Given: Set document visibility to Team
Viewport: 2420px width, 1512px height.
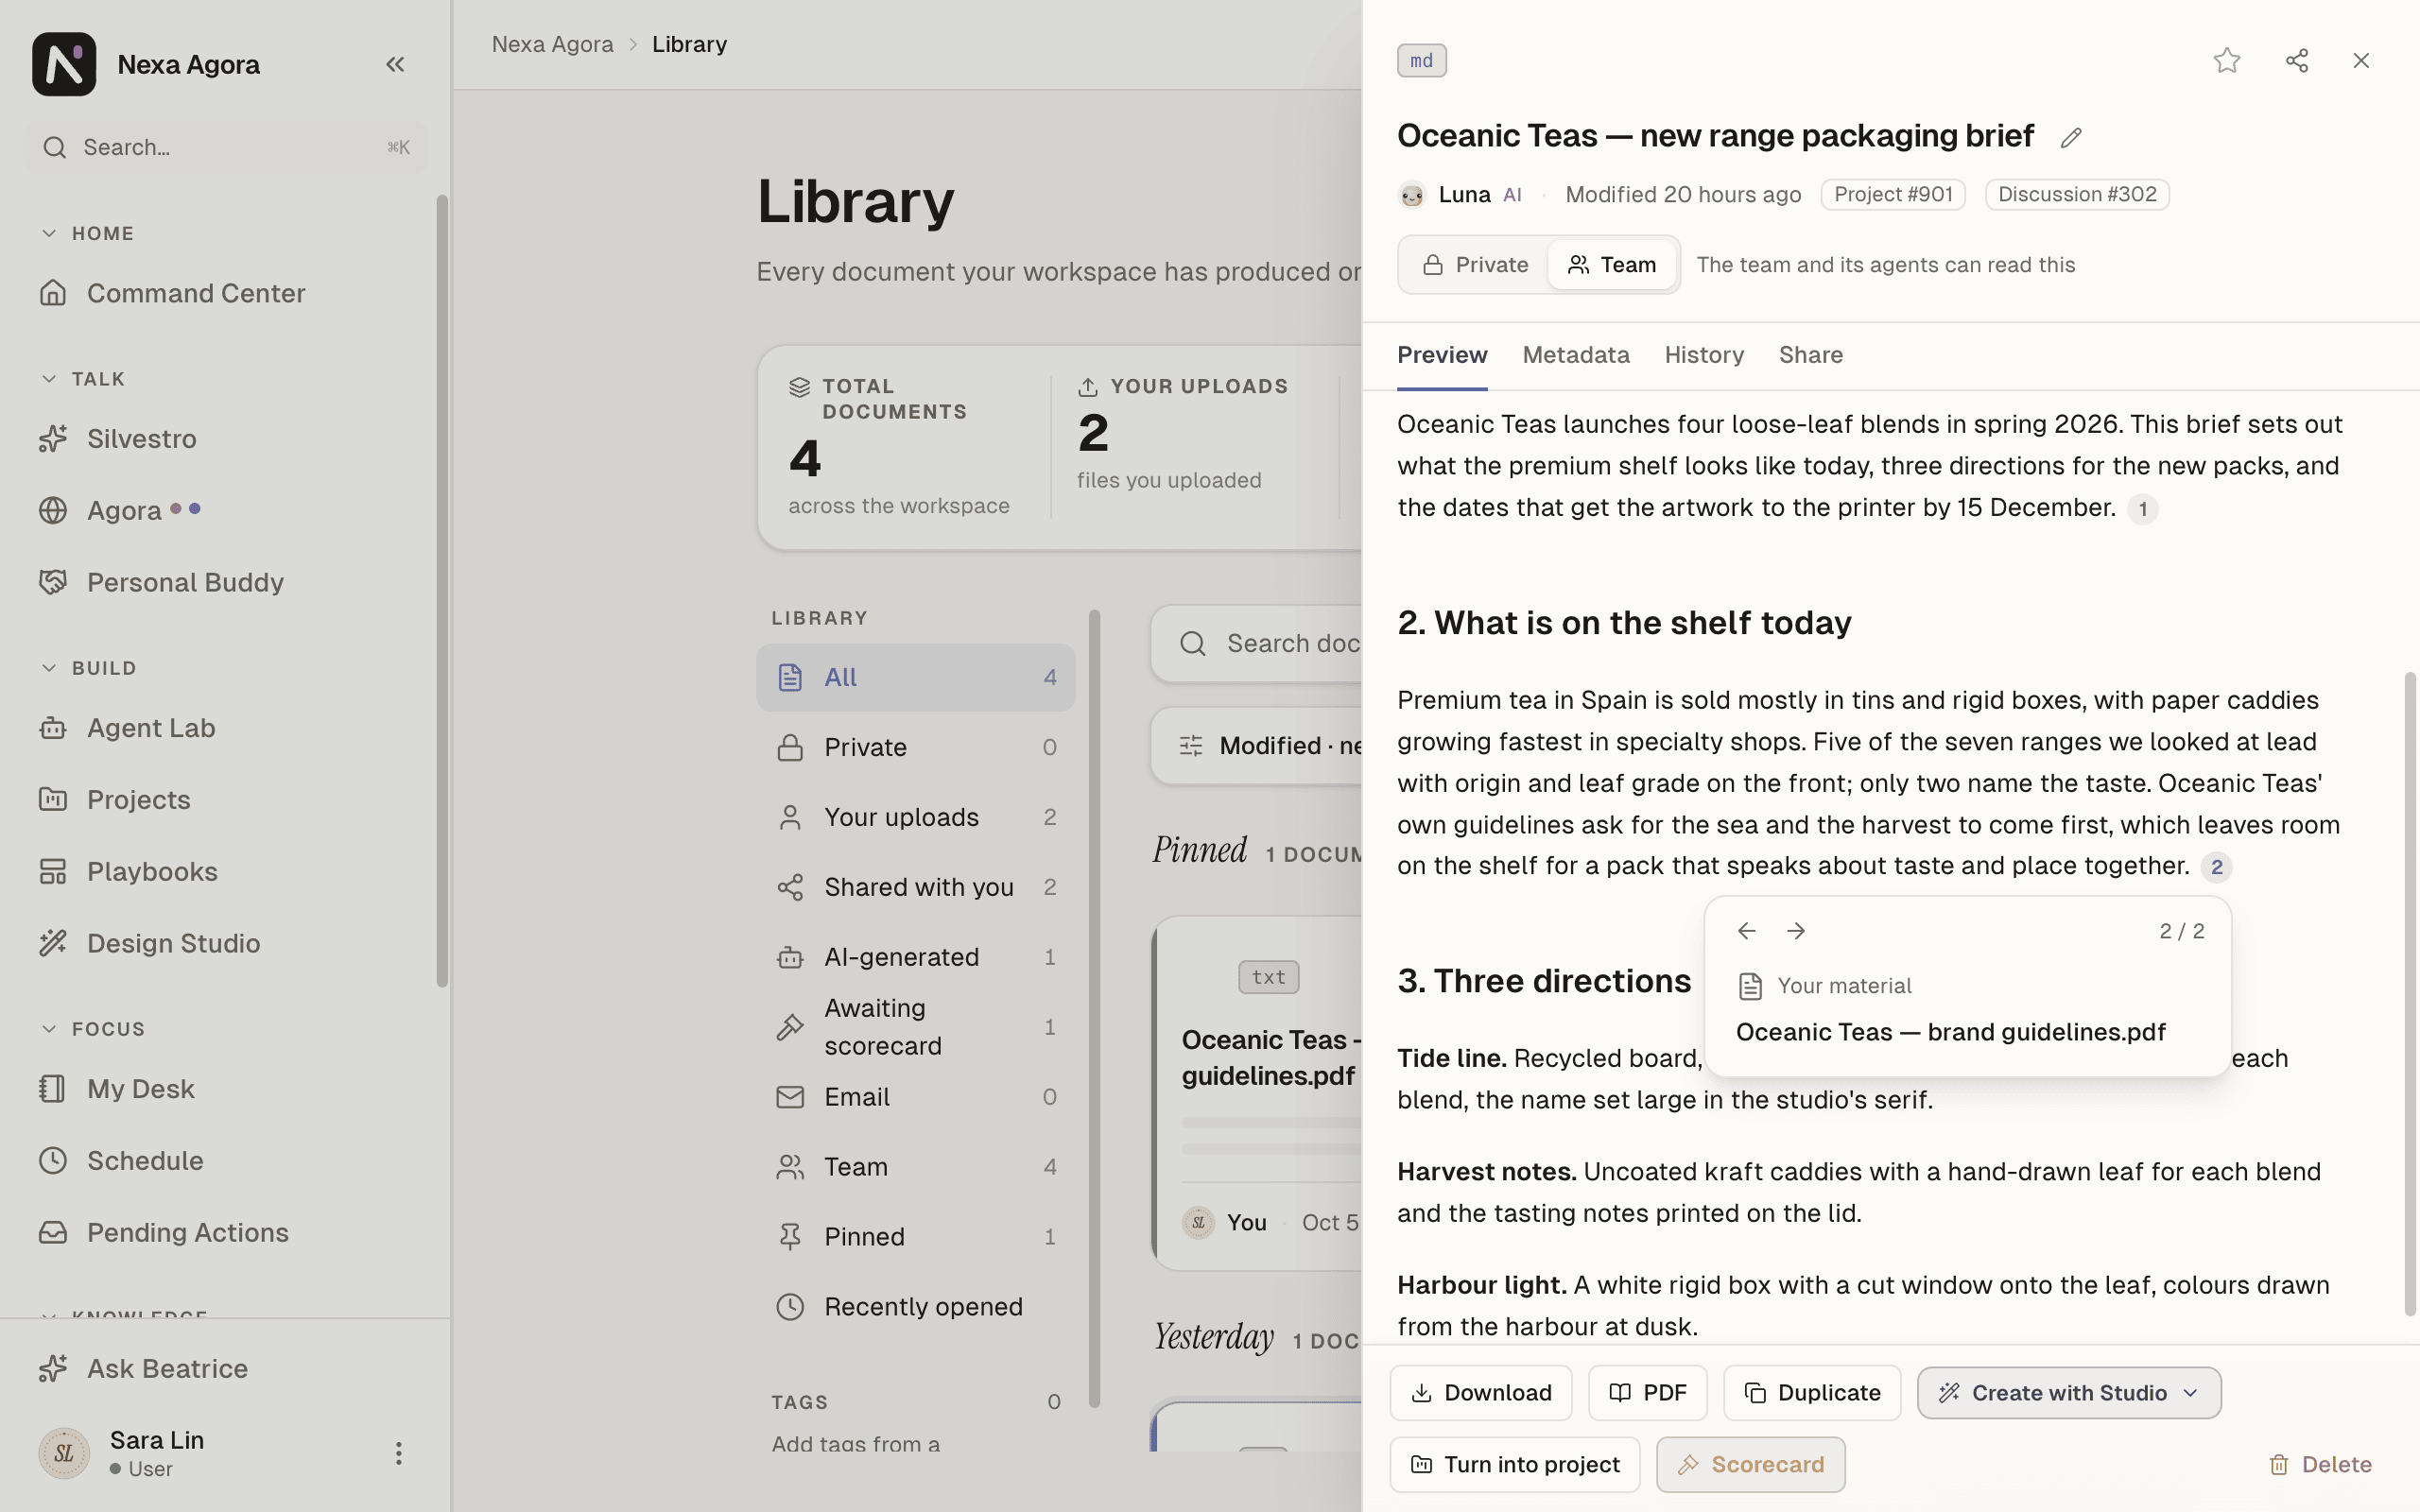Looking at the screenshot, I should [1612, 265].
